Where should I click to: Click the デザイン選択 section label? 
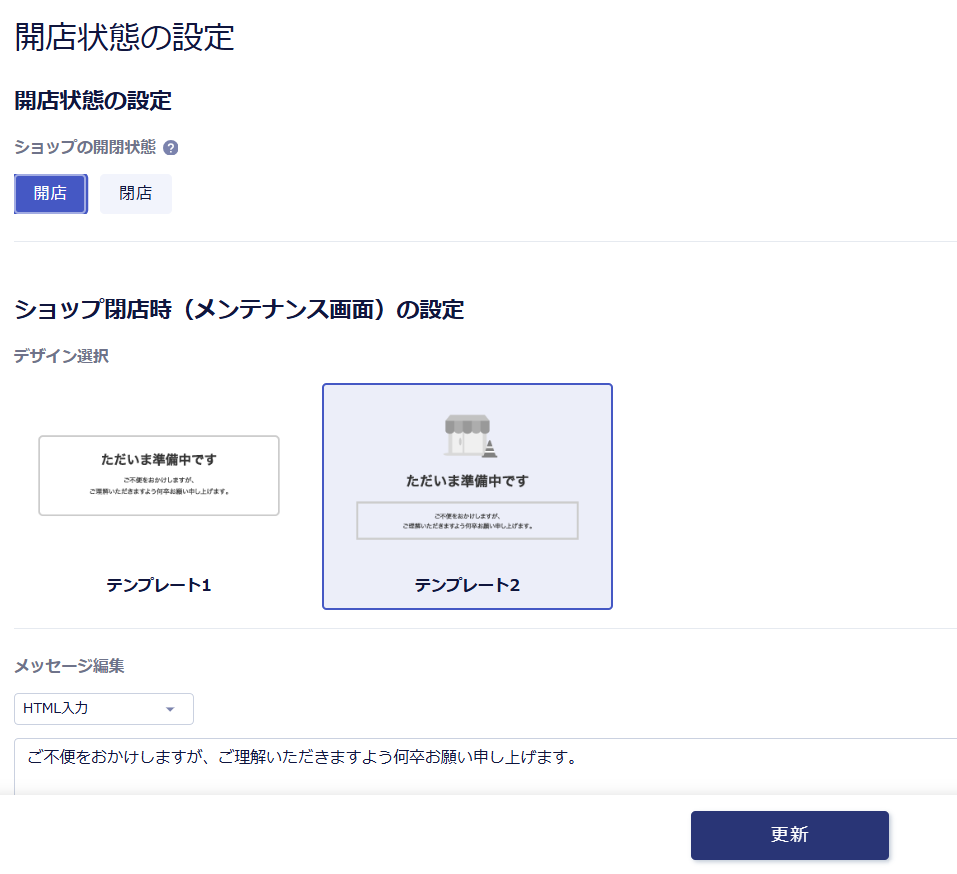[x=61, y=356]
